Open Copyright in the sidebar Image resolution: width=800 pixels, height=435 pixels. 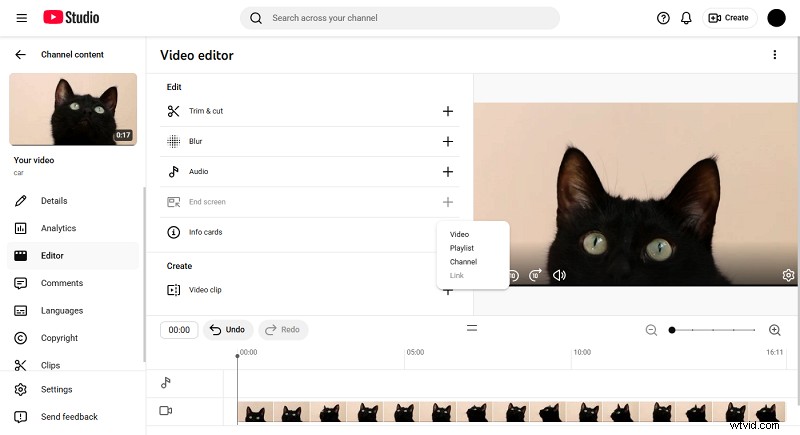point(72,338)
